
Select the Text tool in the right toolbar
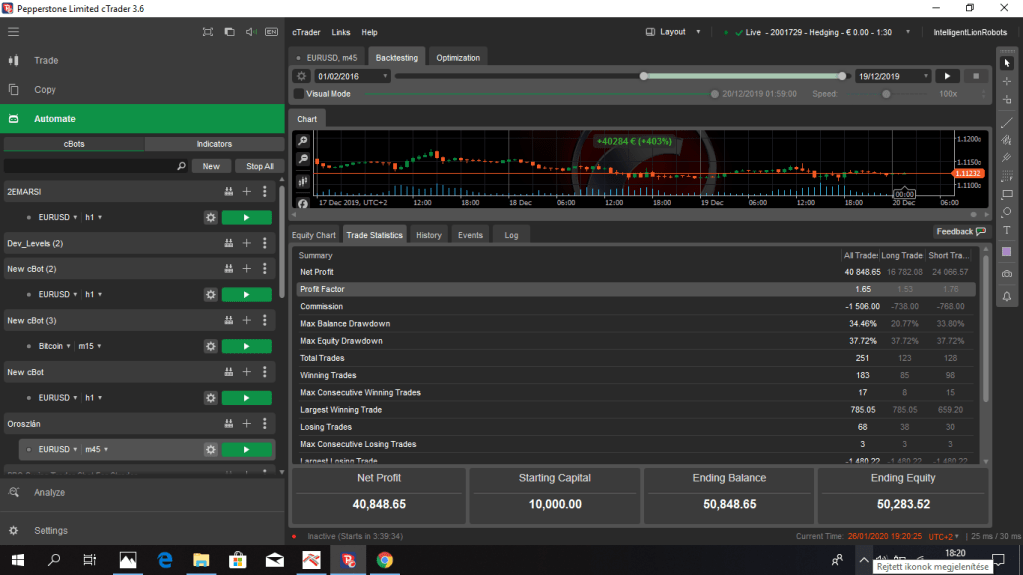[x=1007, y=231]
